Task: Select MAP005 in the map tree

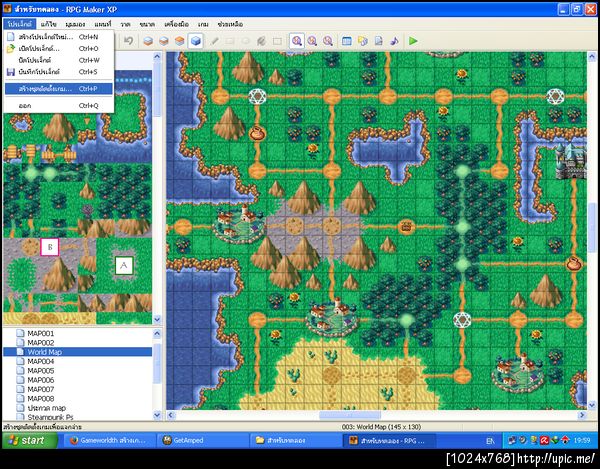Action: [x=41, y=370]
